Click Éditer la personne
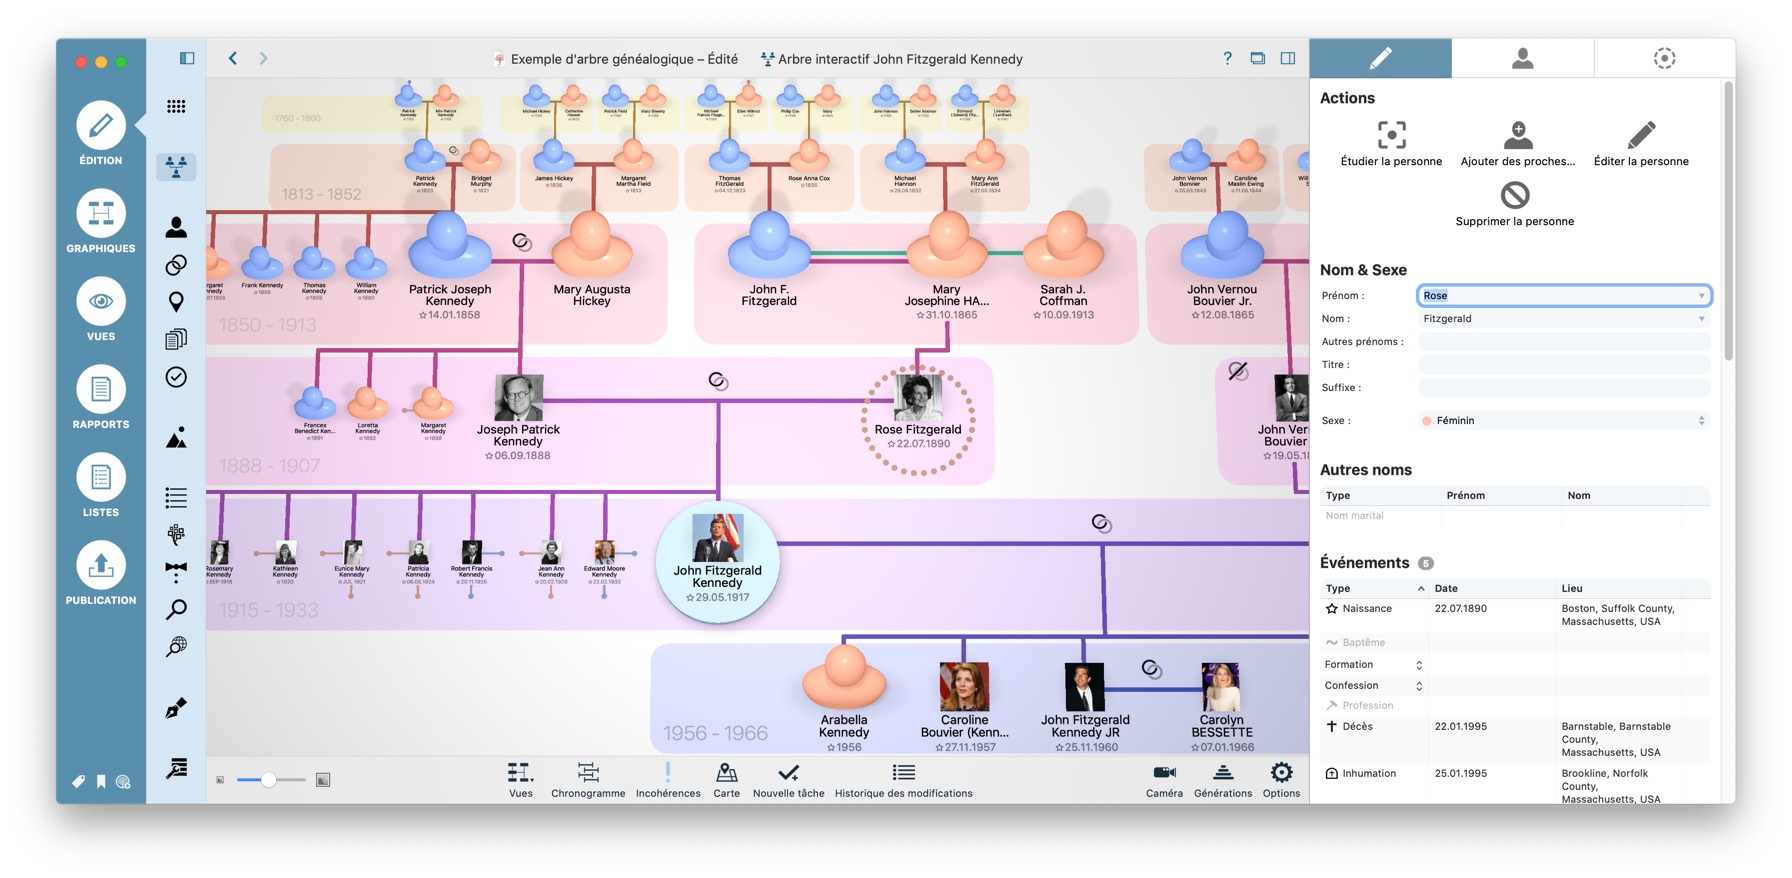1792x878 pixels. click(x=1641, y=144)
